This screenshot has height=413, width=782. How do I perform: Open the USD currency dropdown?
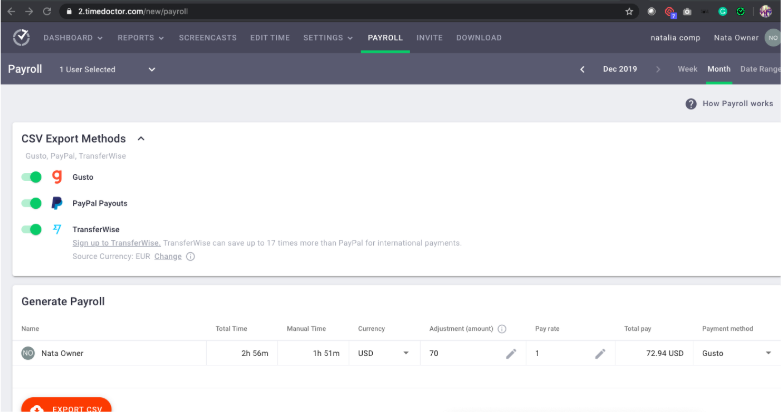coord(384,353)
